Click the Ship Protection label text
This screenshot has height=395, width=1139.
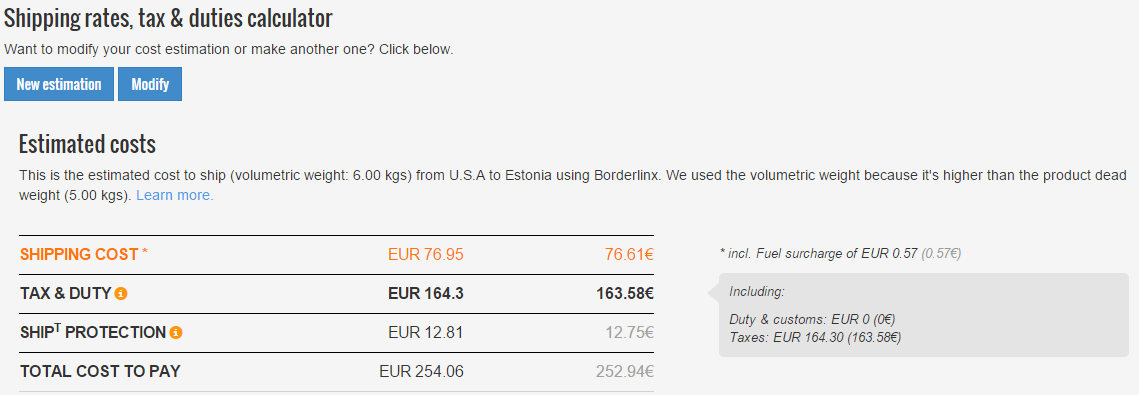[x=93, y=333]
